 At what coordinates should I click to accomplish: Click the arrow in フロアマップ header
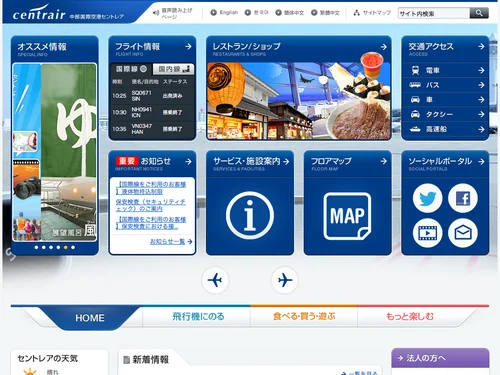tap(384, 161)
